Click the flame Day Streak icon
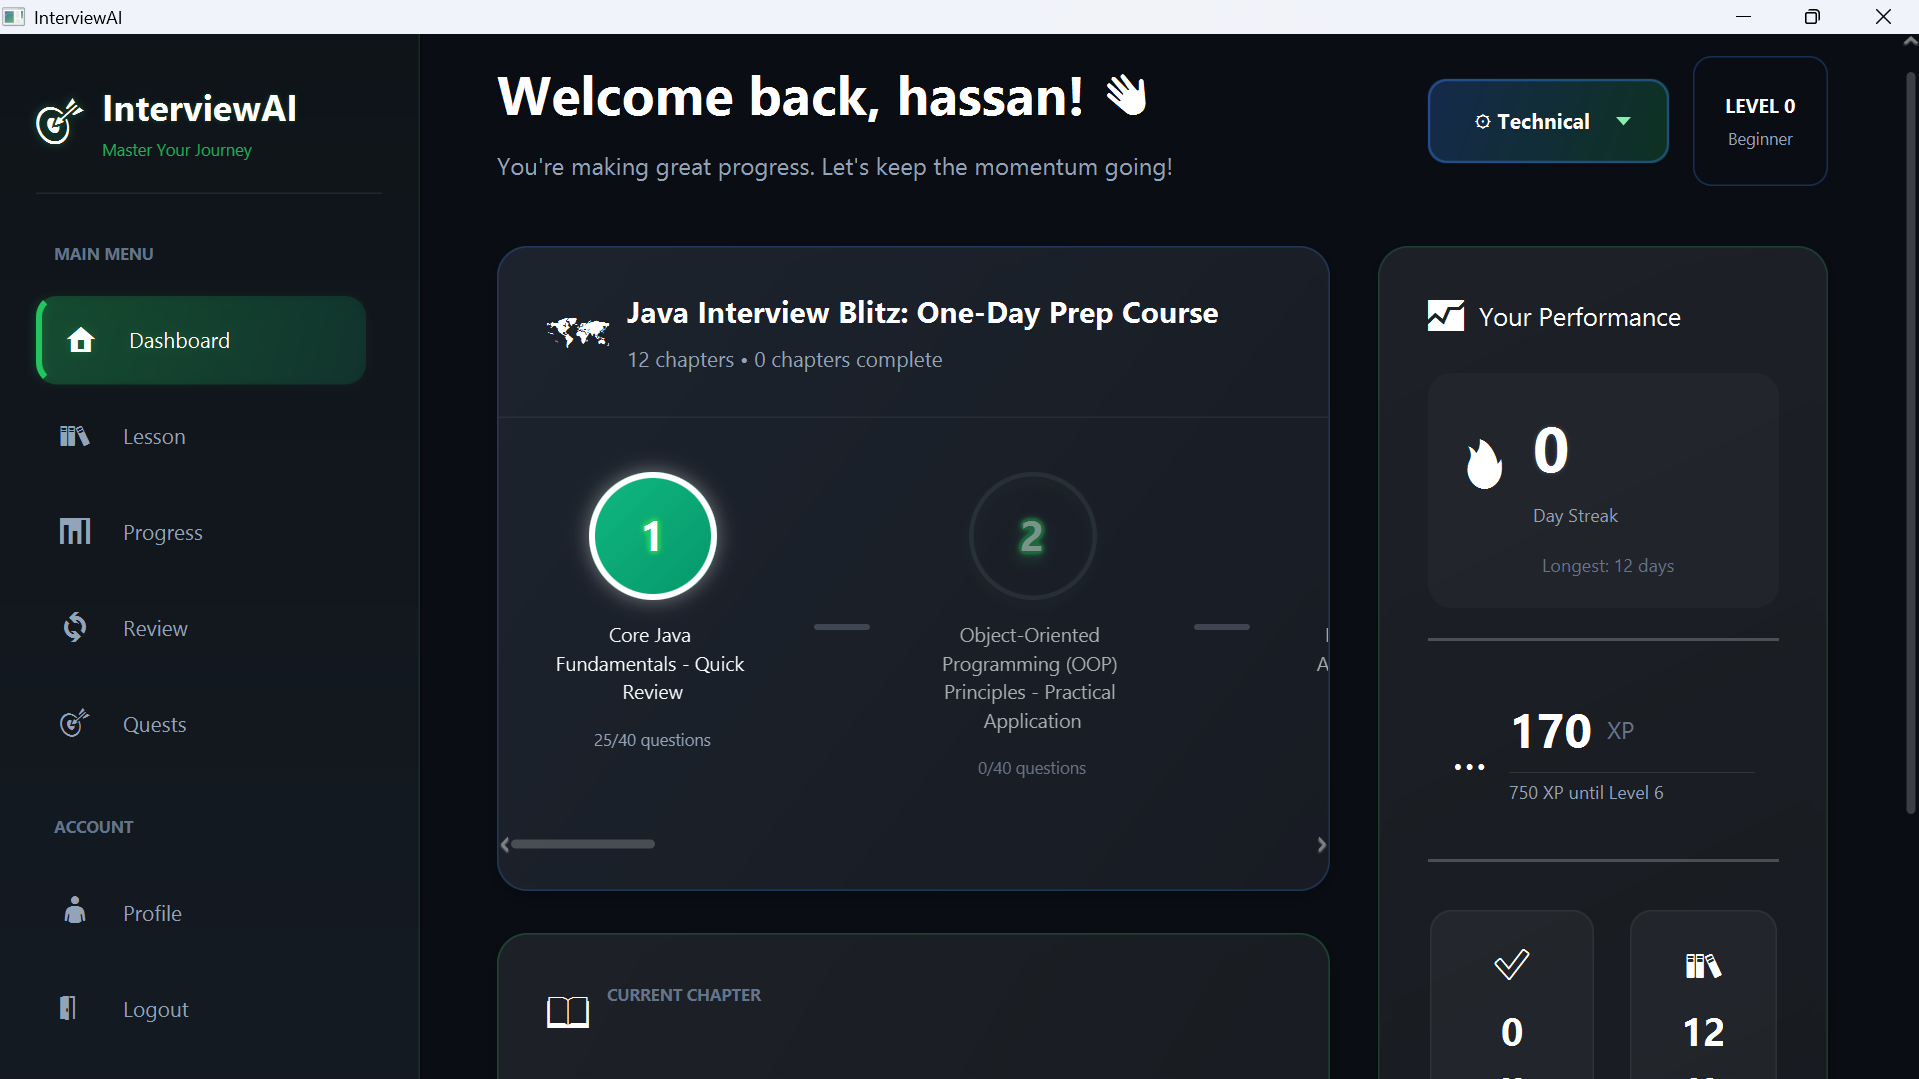Screen dimensions: 1919x1079 coord(1484,464)
